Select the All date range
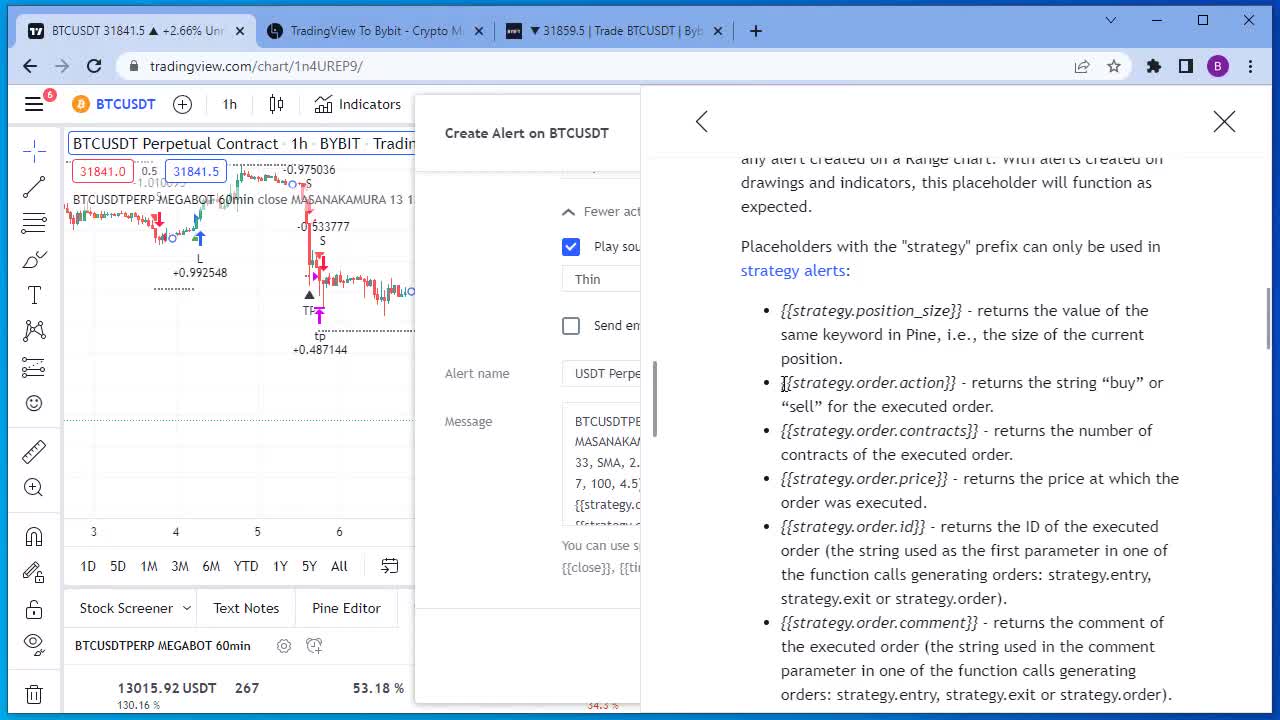 (x=339, y=566)
